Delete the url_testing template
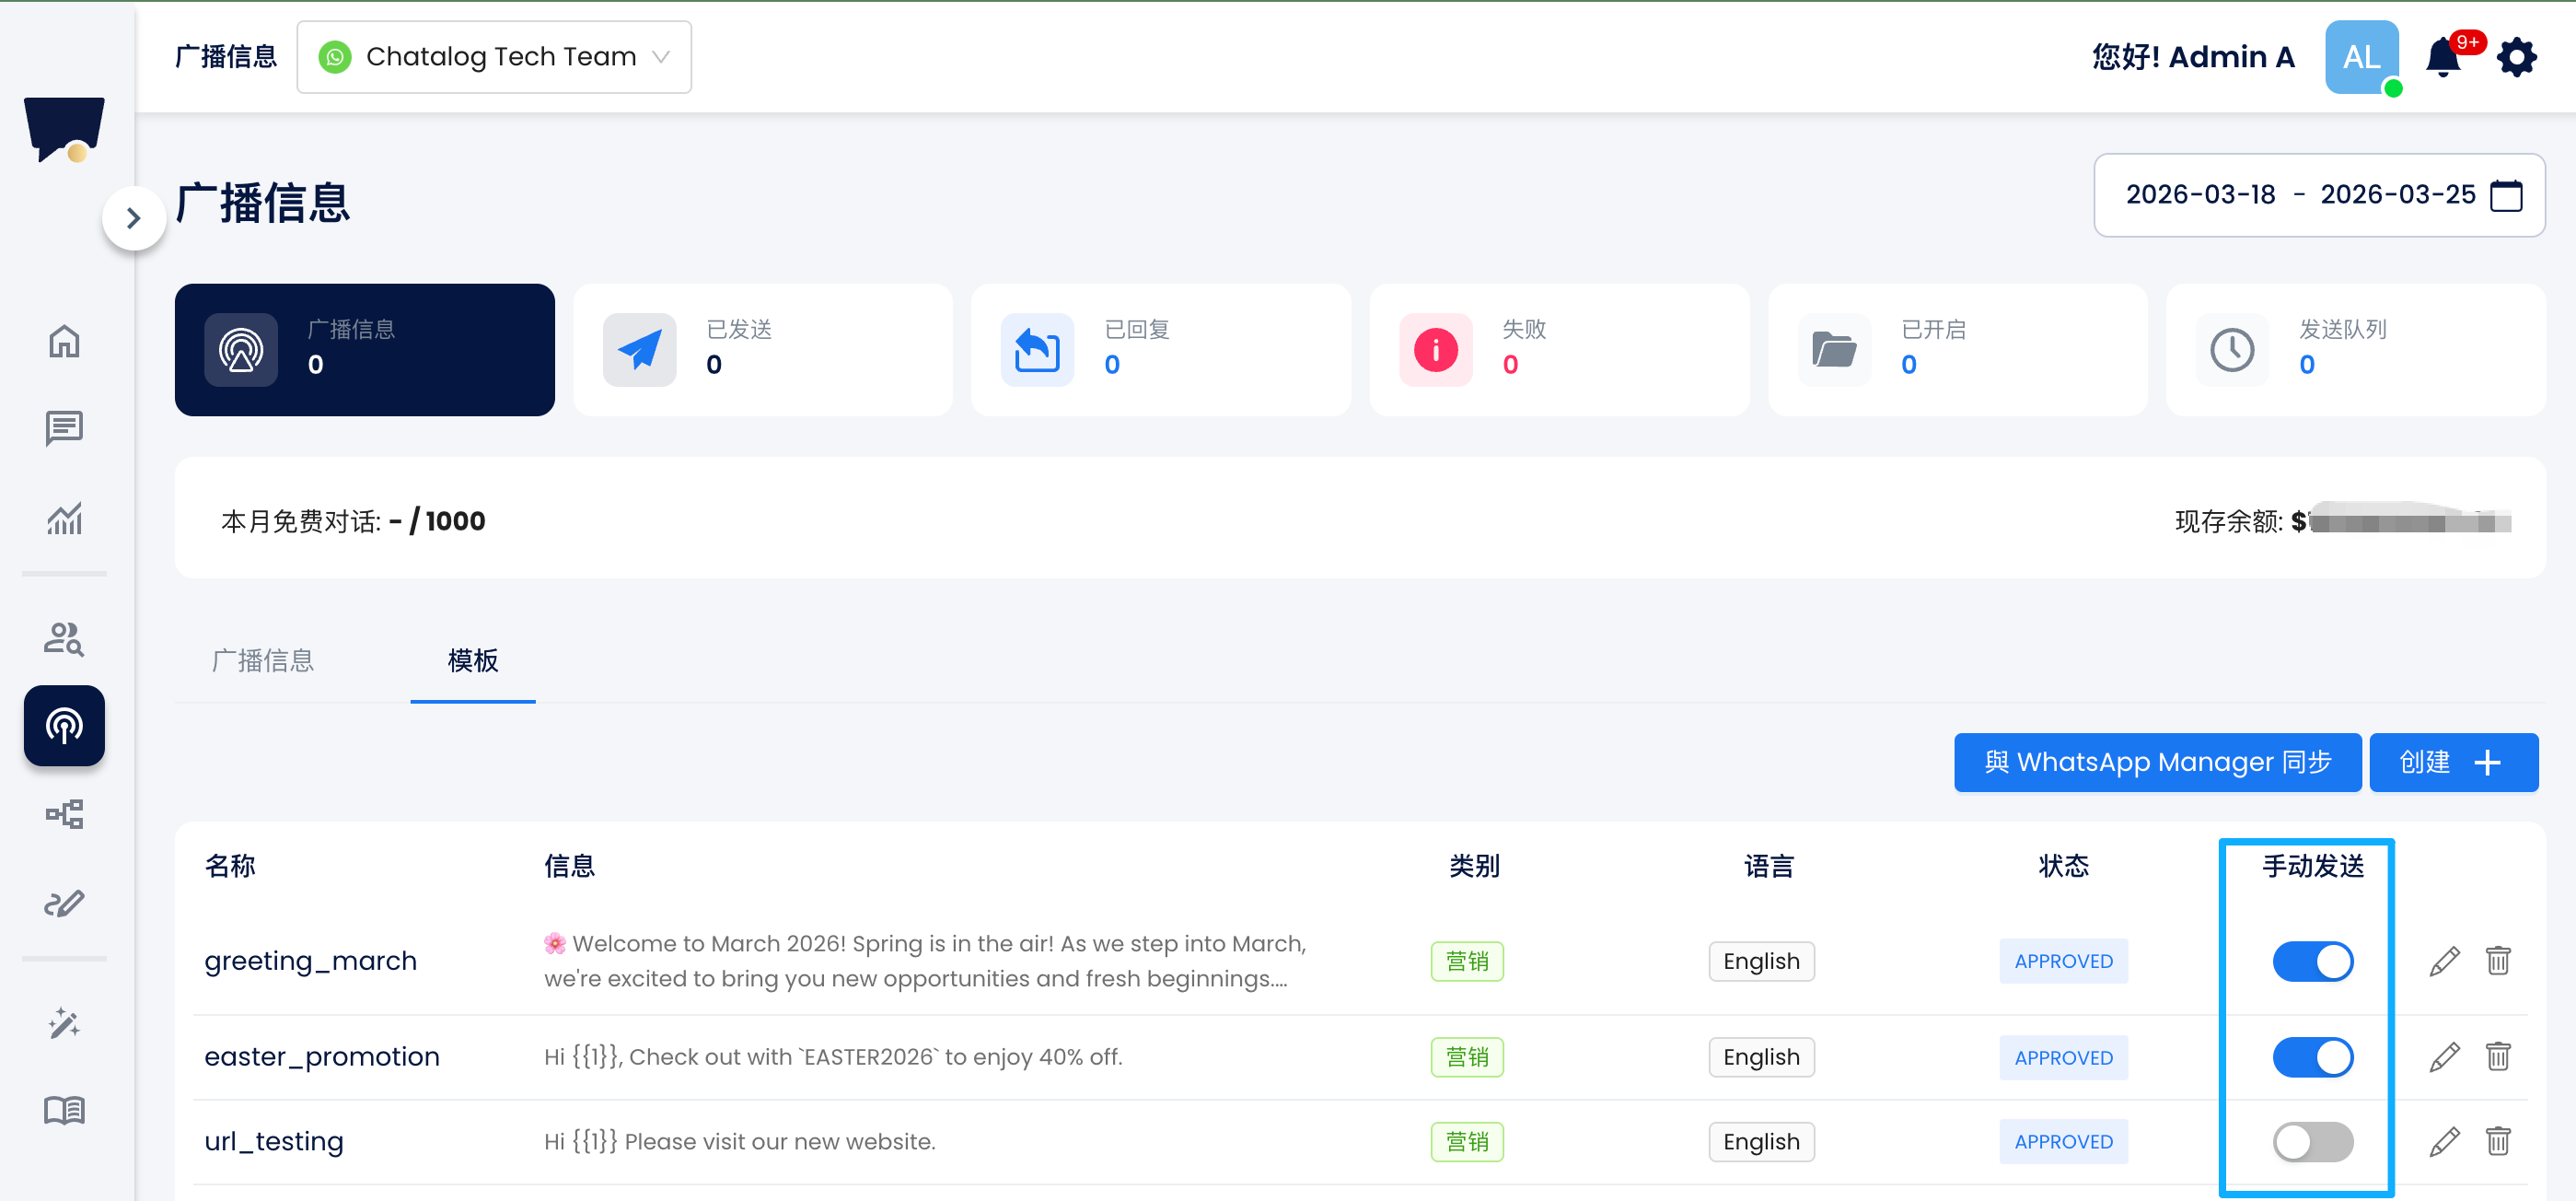 click(2497, 1141)
